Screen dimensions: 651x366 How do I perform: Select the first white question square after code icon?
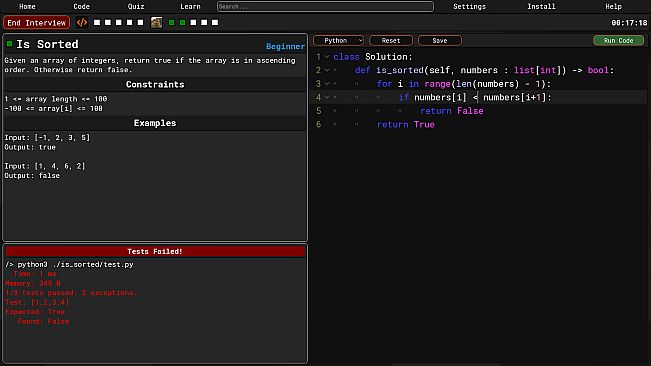point(97,22)
